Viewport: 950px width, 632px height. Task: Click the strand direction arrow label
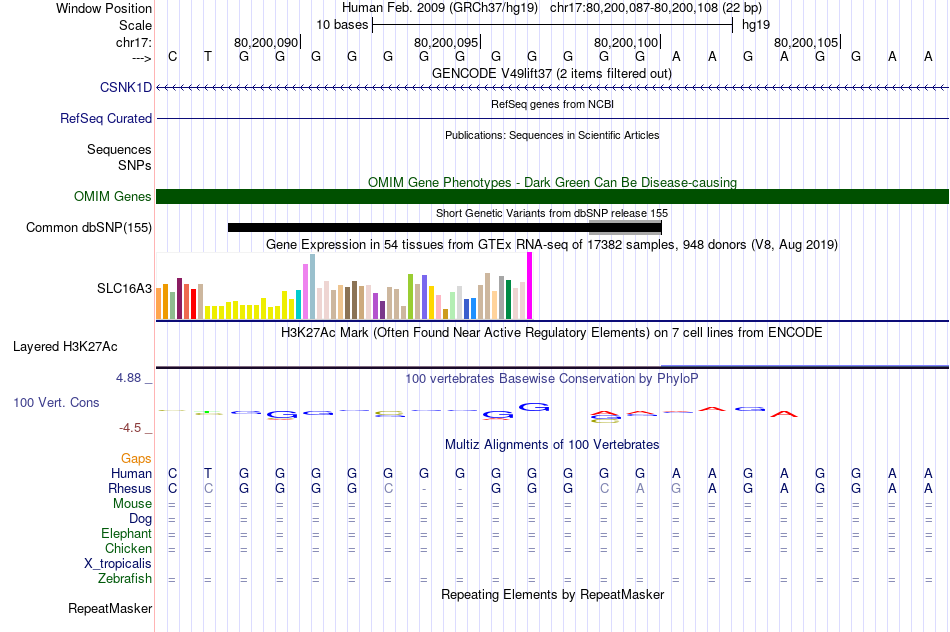point(141,58)
